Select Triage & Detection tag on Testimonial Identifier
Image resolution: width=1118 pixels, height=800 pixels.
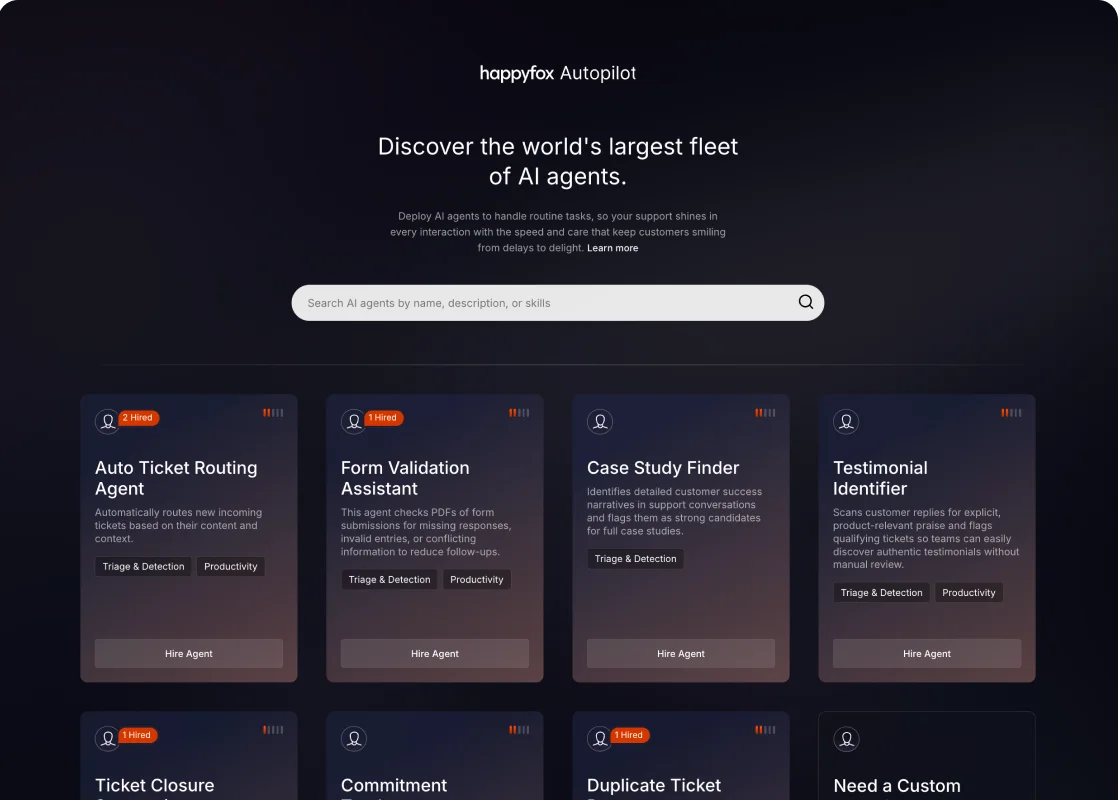[x=881, y=593]
